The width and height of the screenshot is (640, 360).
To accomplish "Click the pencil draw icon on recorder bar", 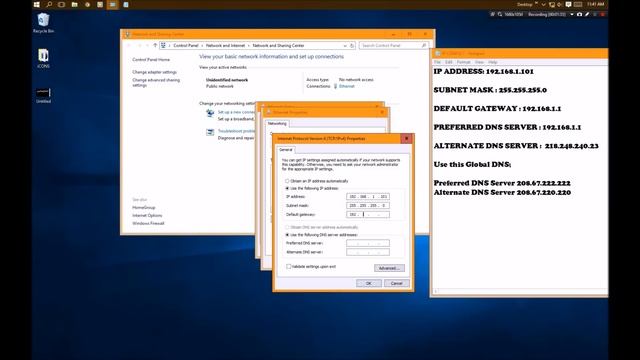I will [587, 14].
